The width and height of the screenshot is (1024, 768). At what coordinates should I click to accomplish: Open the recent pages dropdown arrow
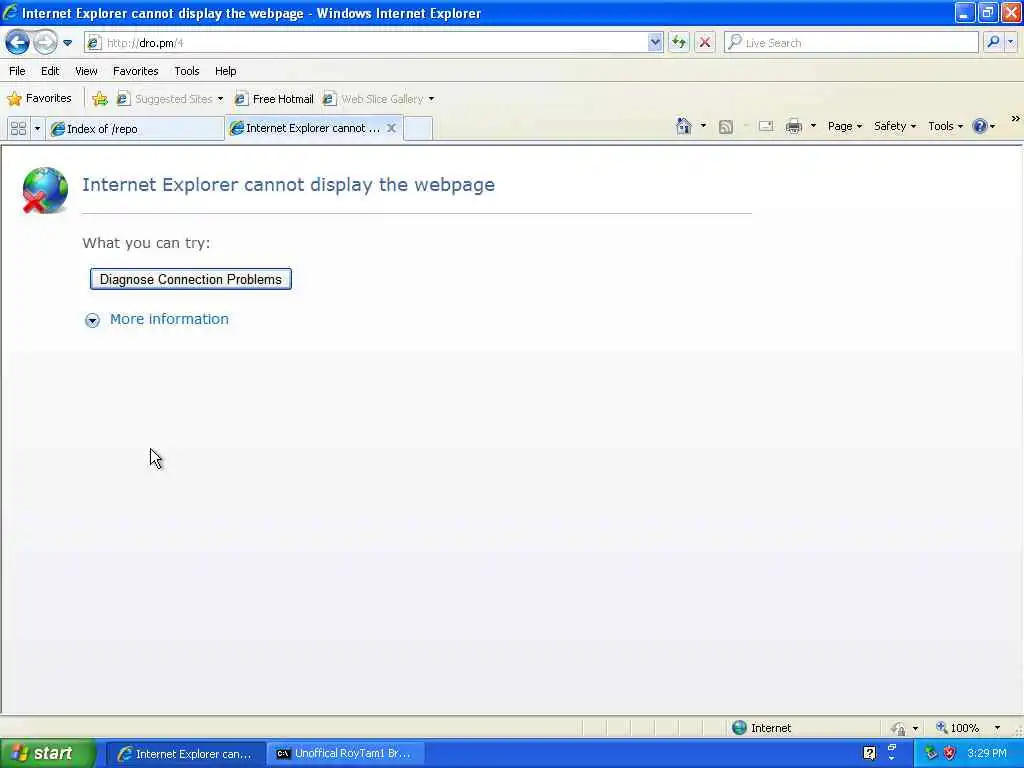coord(67,43)
